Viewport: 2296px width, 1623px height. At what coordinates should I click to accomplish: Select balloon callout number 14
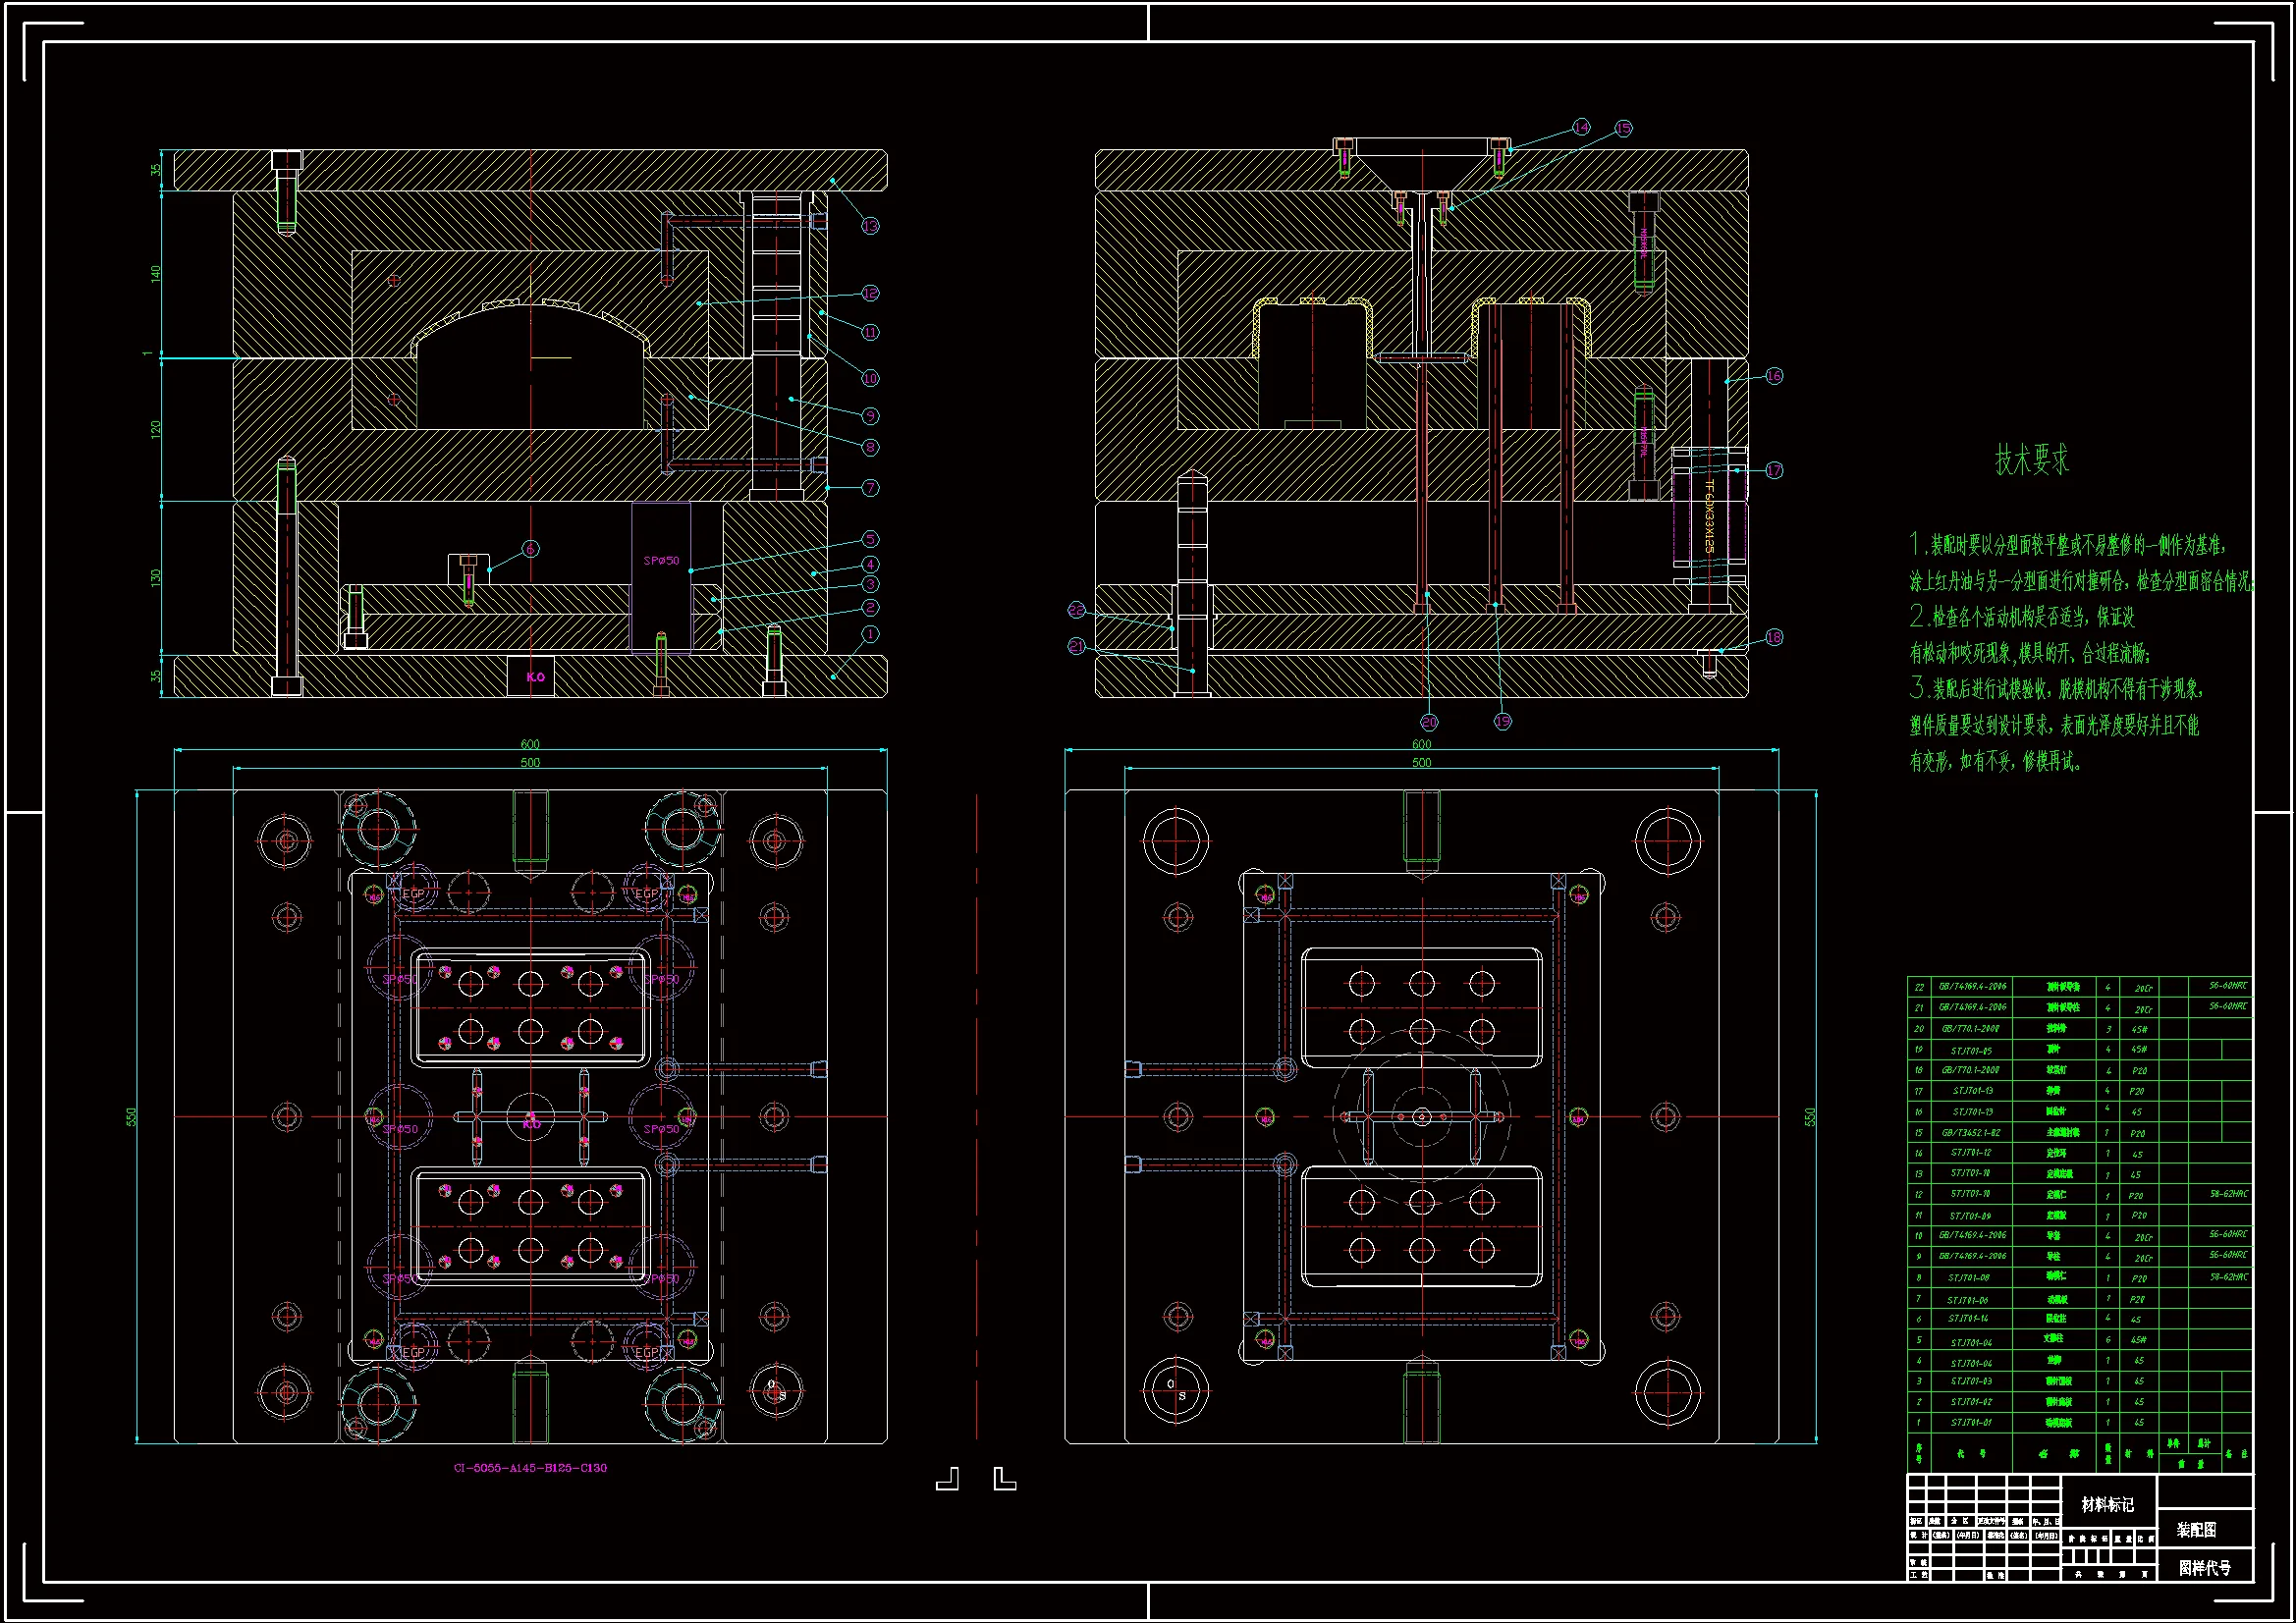[1581, 127]
